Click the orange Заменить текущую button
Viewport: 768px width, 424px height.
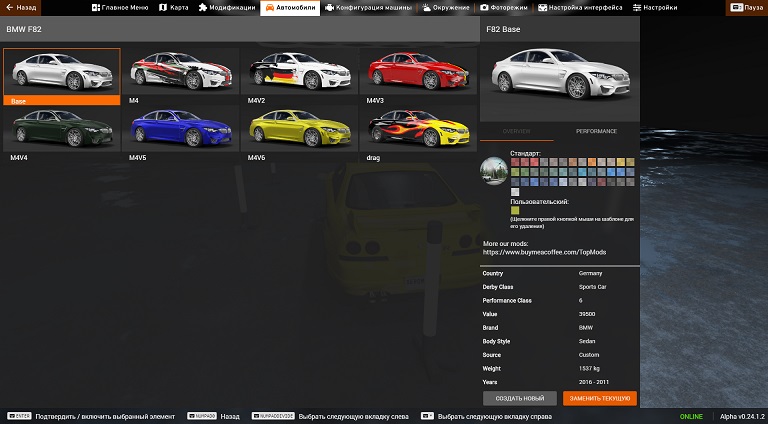pos(599,397)
